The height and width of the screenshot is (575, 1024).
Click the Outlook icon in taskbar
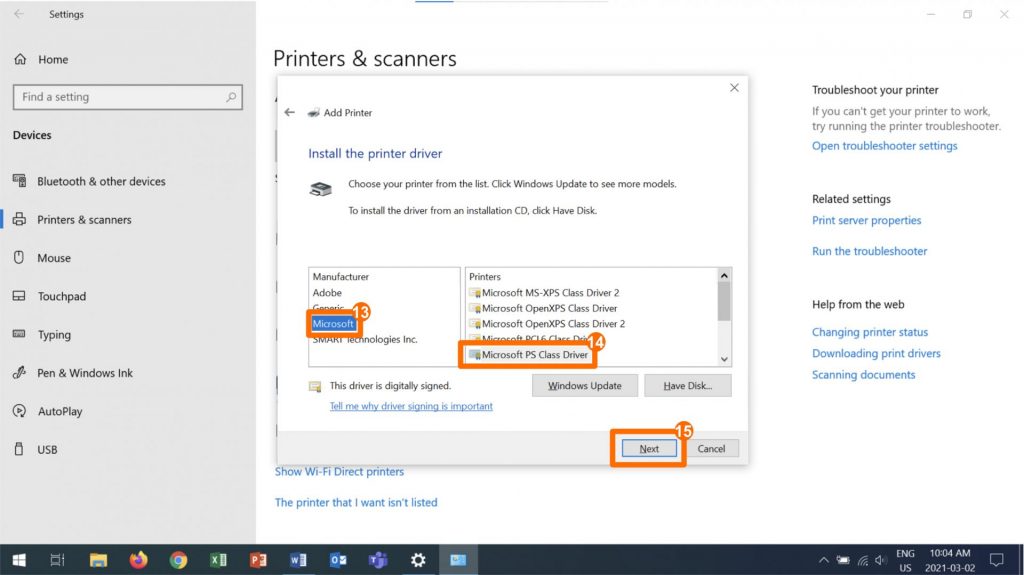[x=338, y=560]
